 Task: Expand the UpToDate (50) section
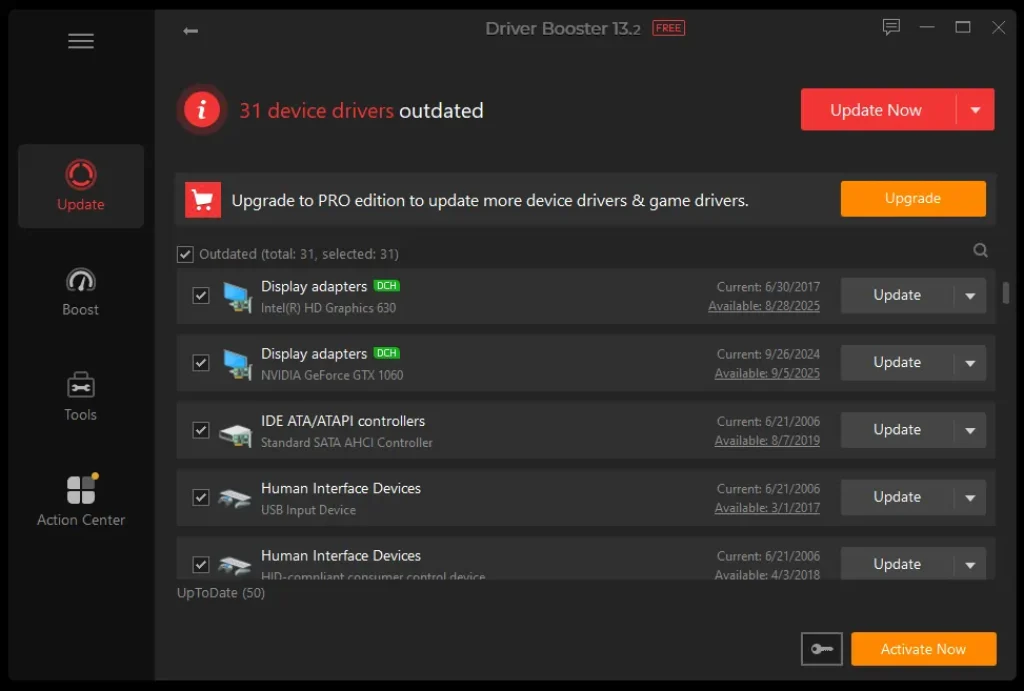click(x=221, y=593)
